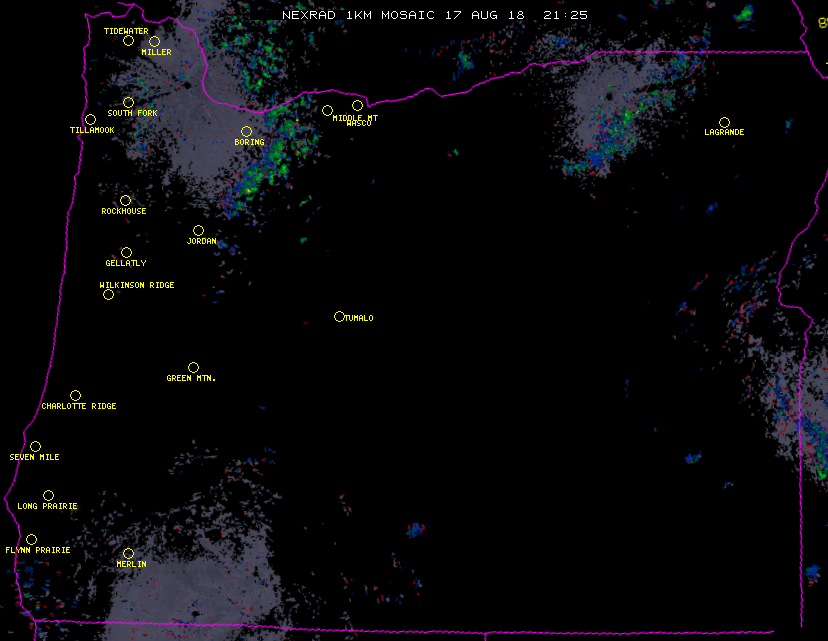Select the LaGrande station marker
The image size is (828, 641).
(x=724, y=123)
